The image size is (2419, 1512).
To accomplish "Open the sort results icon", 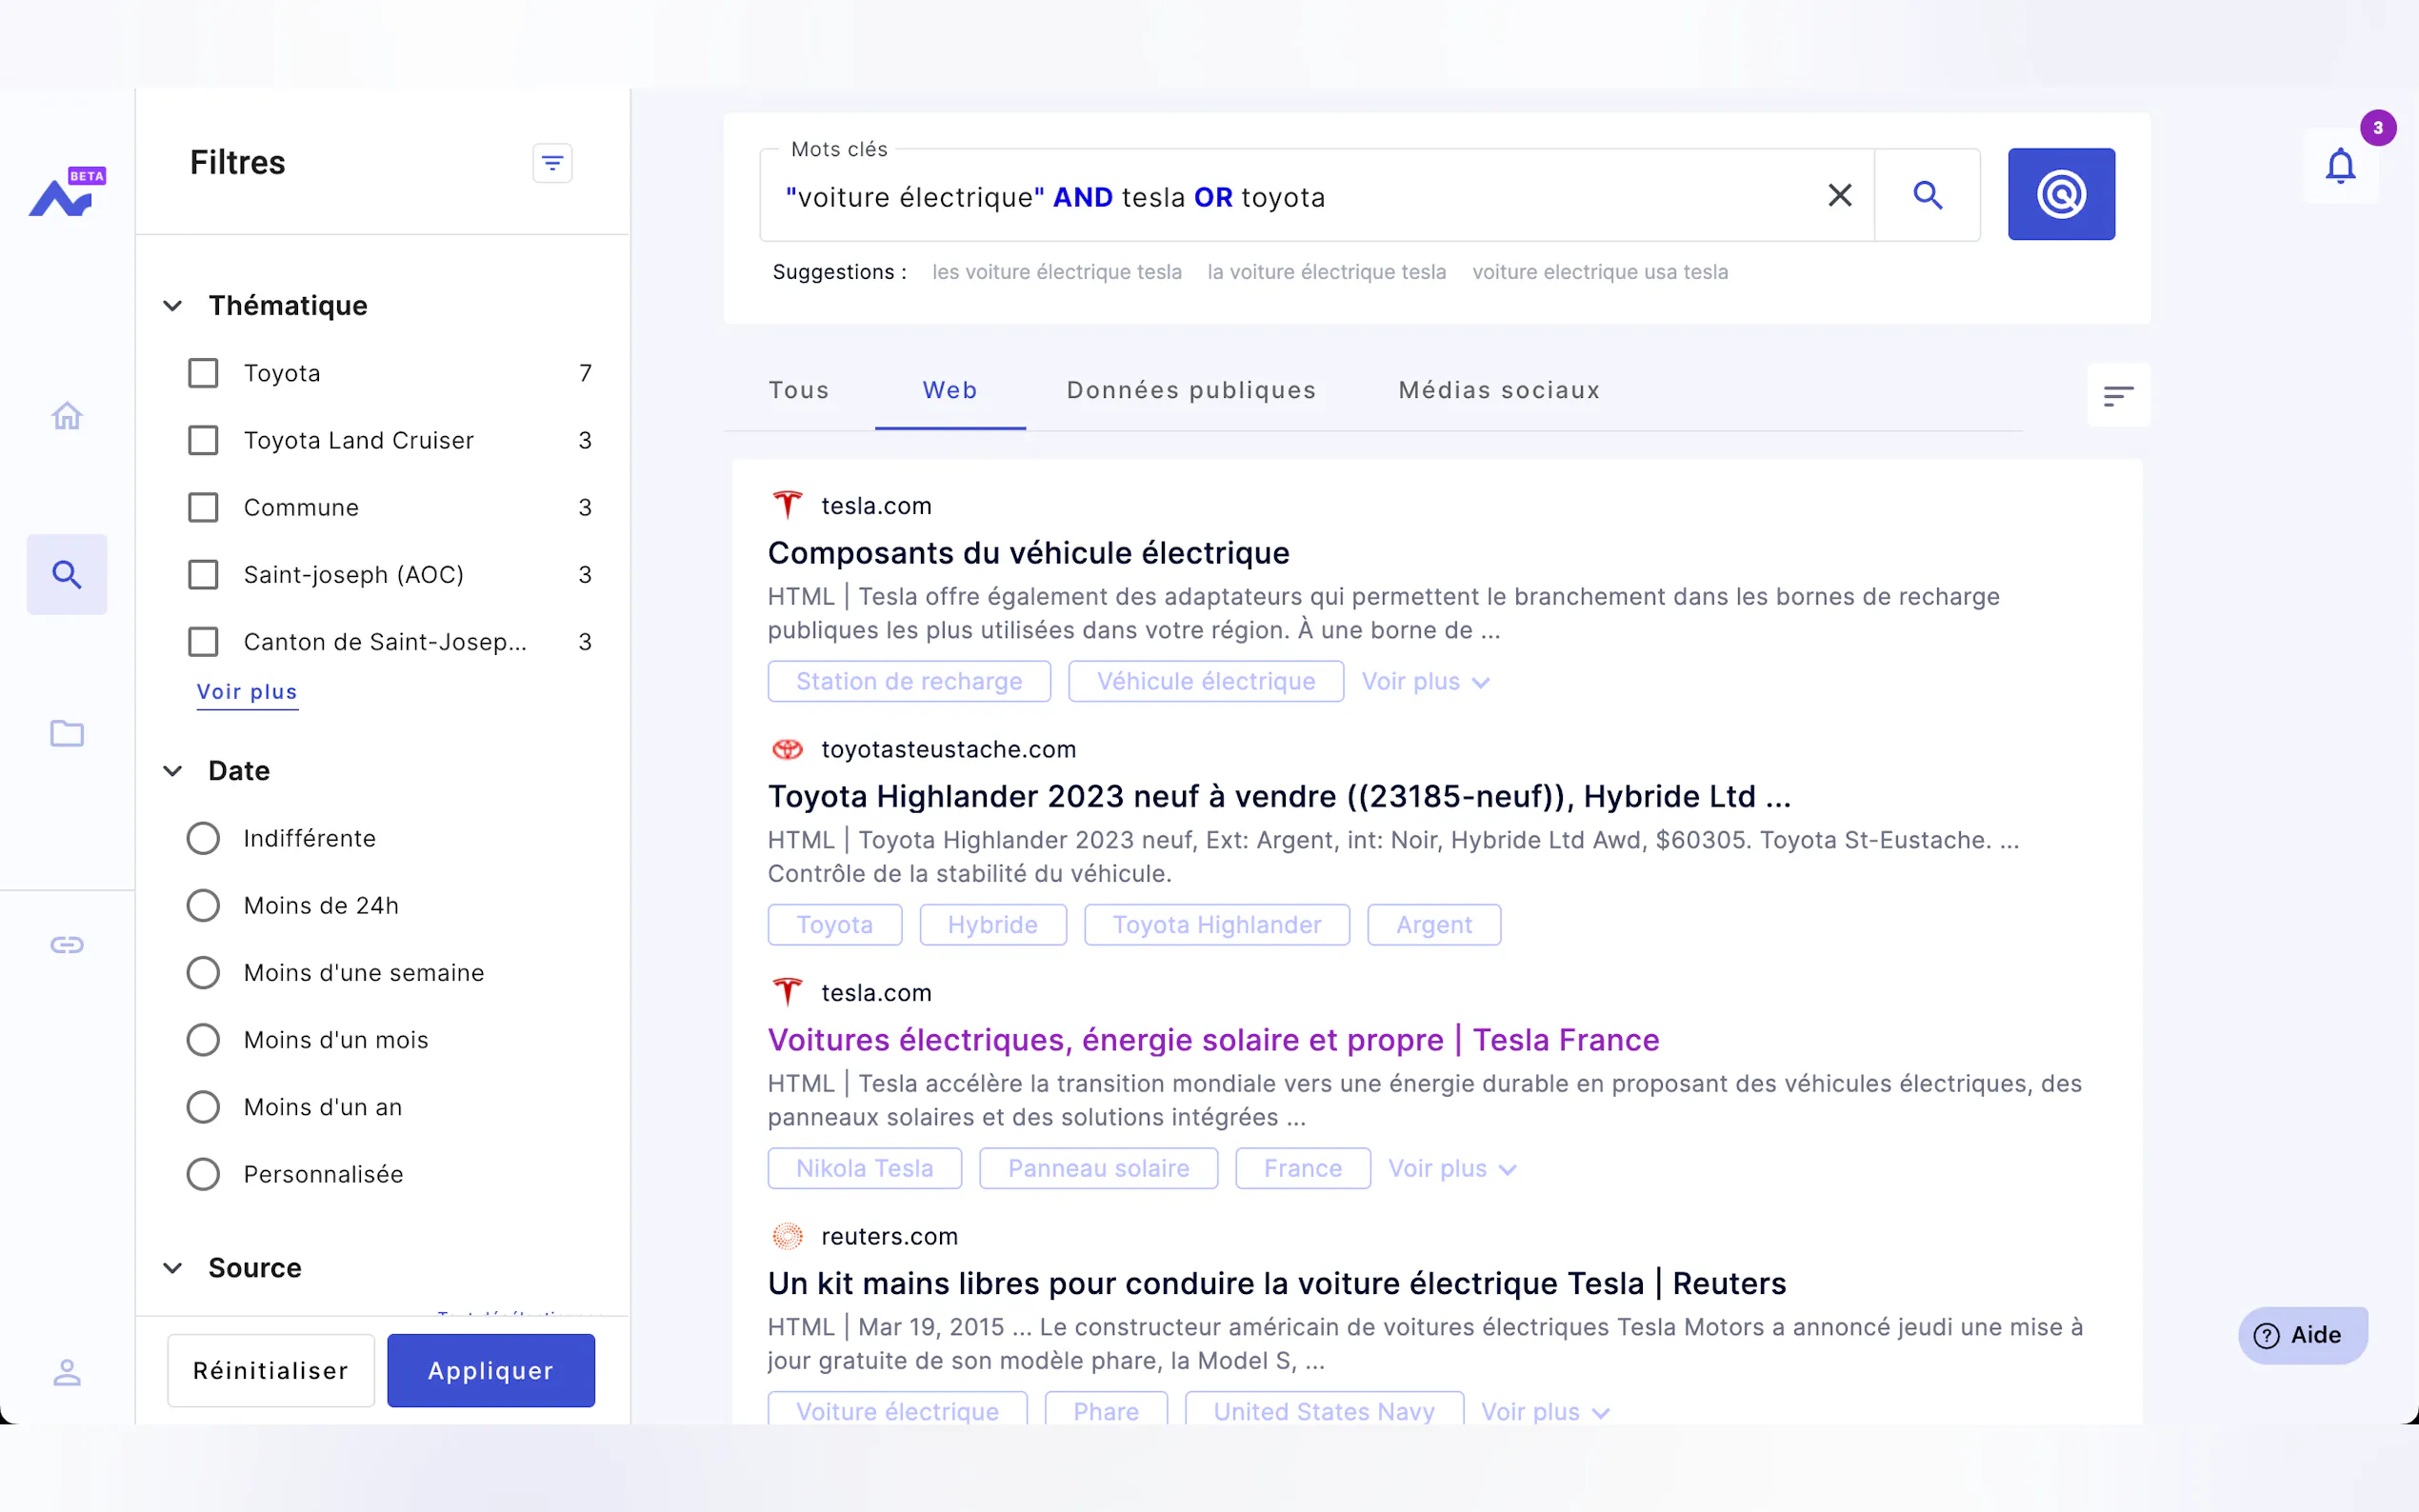I will click(x=2117, y=396).
